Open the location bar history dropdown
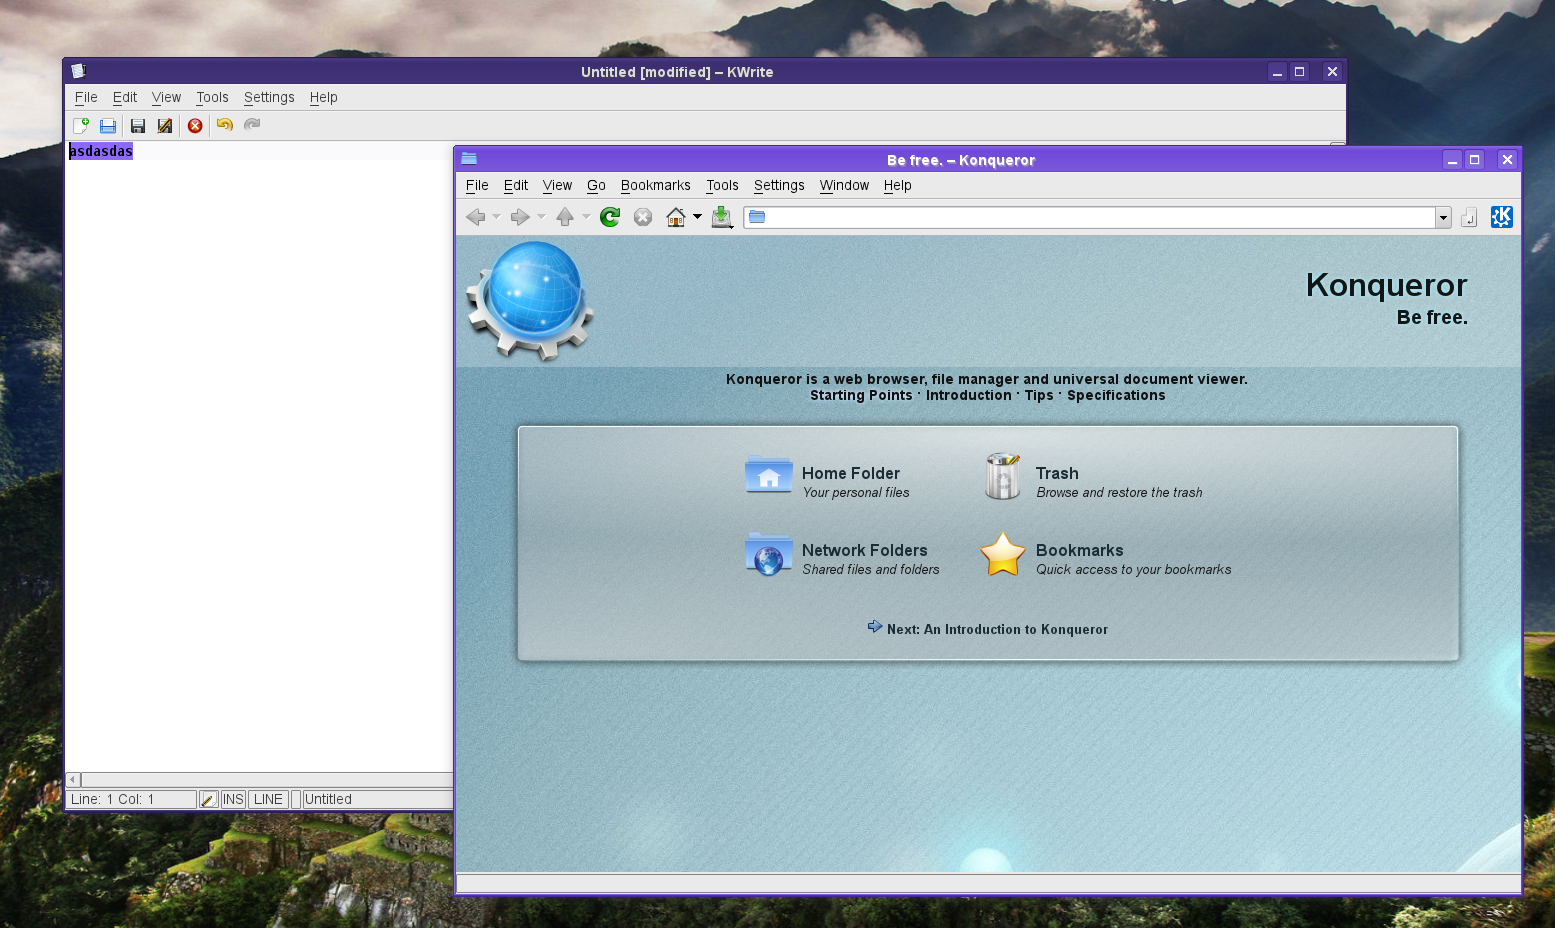This screenshot has width=1555, height=928. tap(1443, 218)
